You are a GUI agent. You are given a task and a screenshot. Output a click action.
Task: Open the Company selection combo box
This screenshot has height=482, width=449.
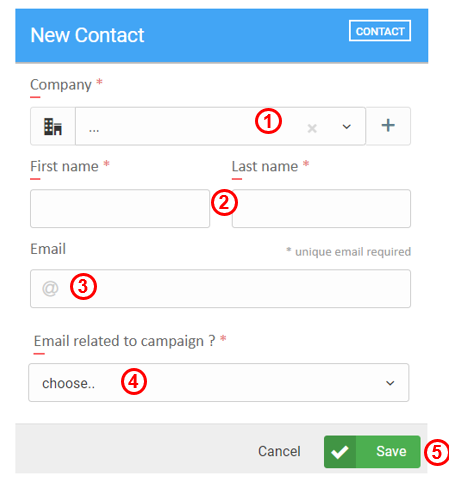click(220, 126)
